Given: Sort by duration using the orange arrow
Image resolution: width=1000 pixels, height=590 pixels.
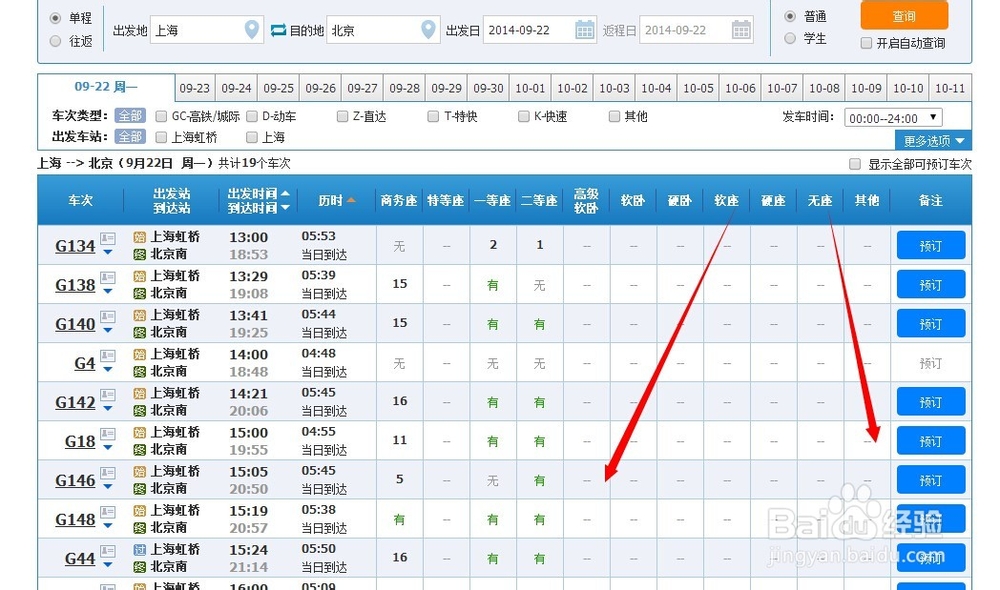Looking at the screenshot, I should pos(351,200).
